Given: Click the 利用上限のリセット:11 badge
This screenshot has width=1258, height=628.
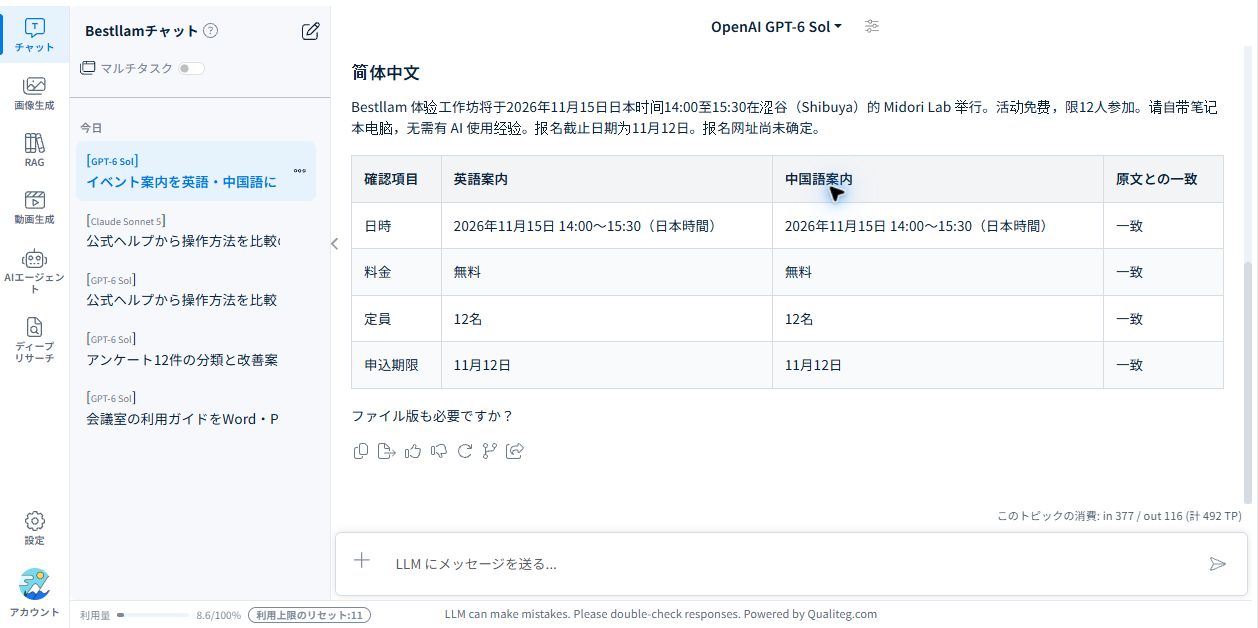Looking at the screenshot, I should click(x=309, y=615).
